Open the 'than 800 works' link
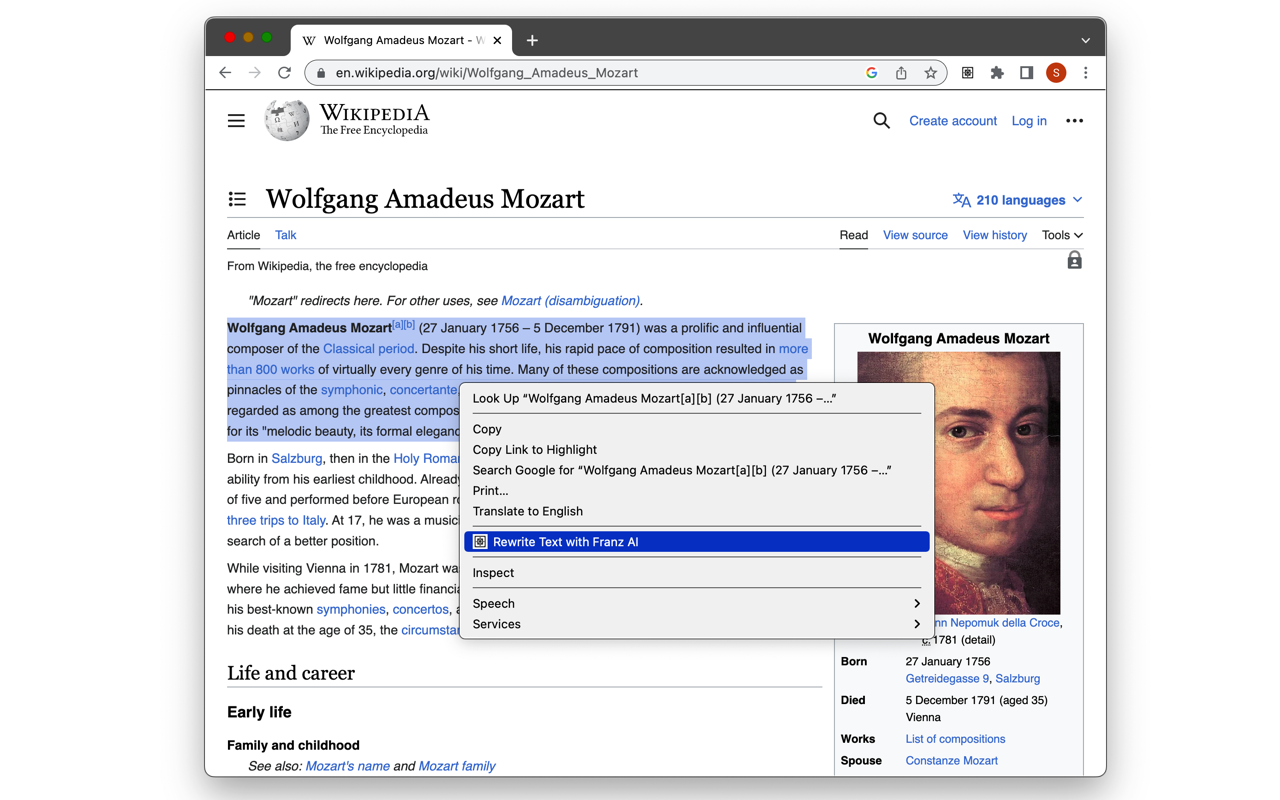1280x800 pixels. pyautogui.click(x=271, y=370)
